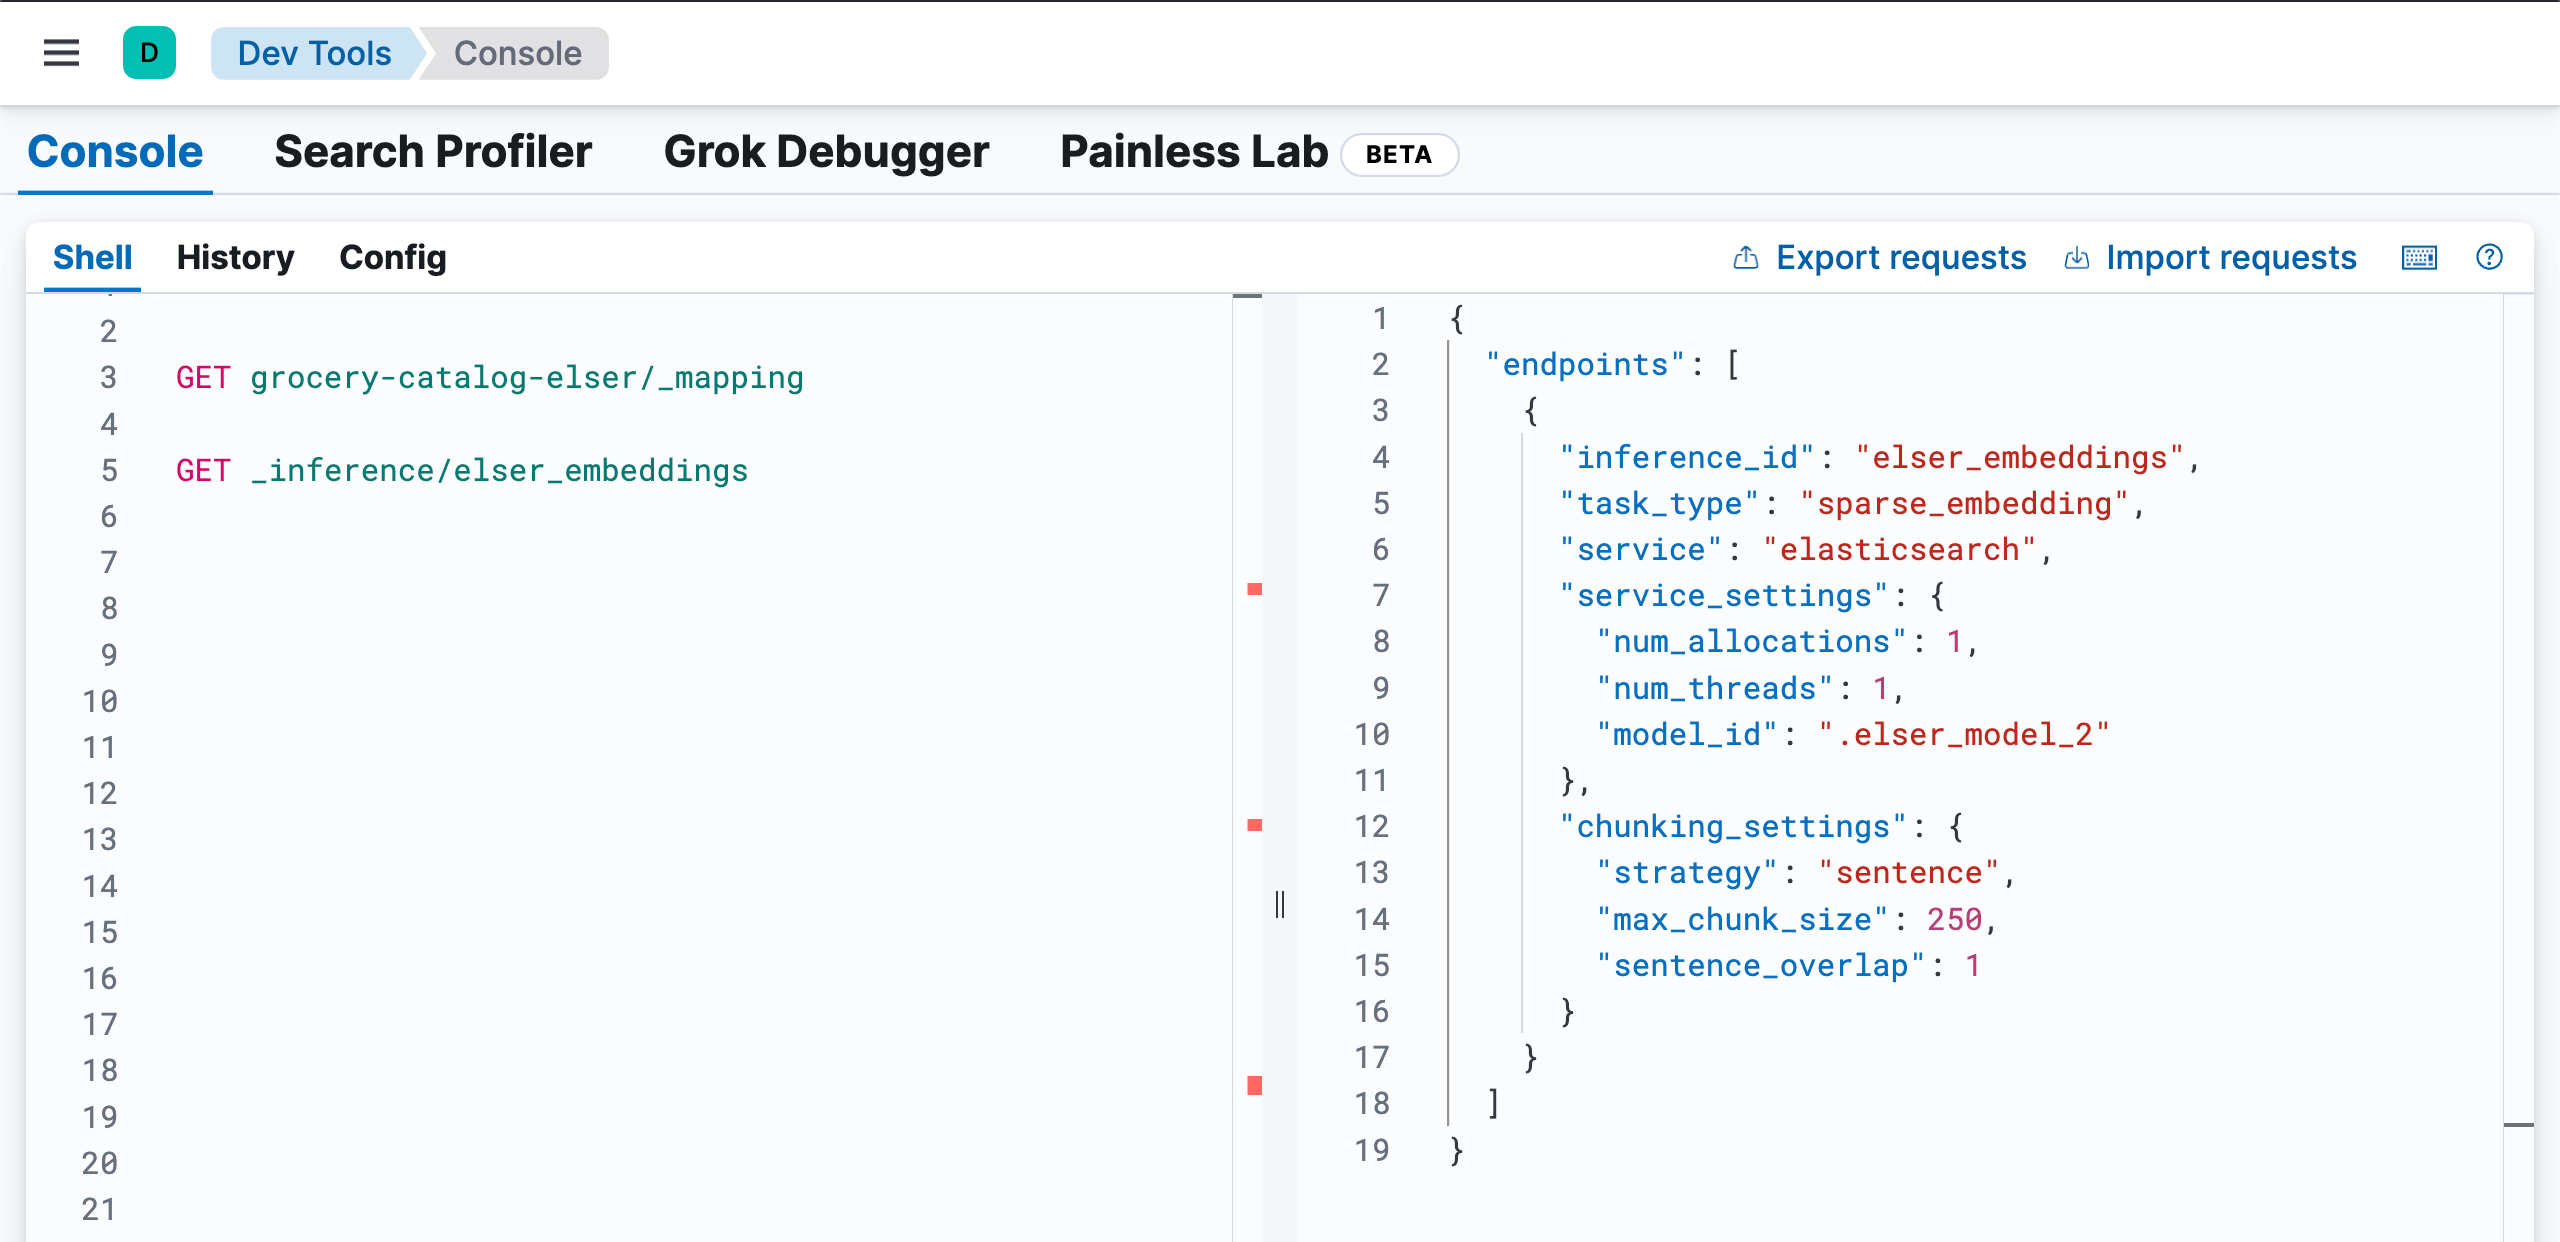Click the "service_settings" line
This screenshot has width=2560, height=1242.
1752,596
